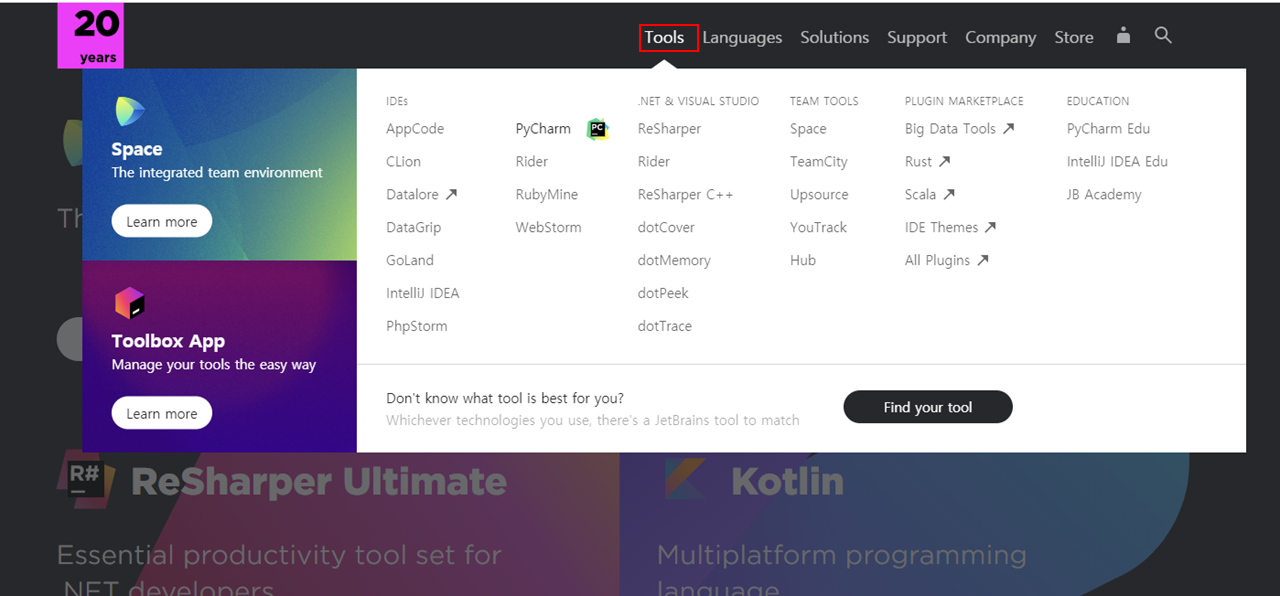This screenshot has width=1280, height=596.
Task: Open the dotPeek link
Action: tap(663, 293)
